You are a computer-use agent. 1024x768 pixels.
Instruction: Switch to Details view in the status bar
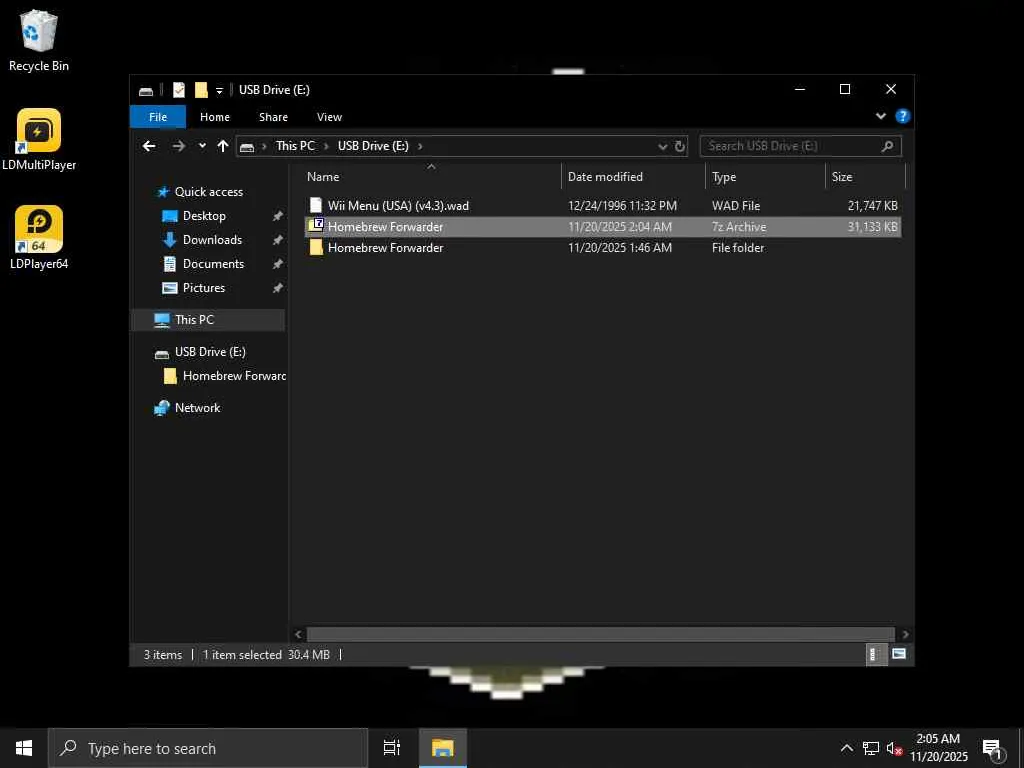(x=874, y=654)
